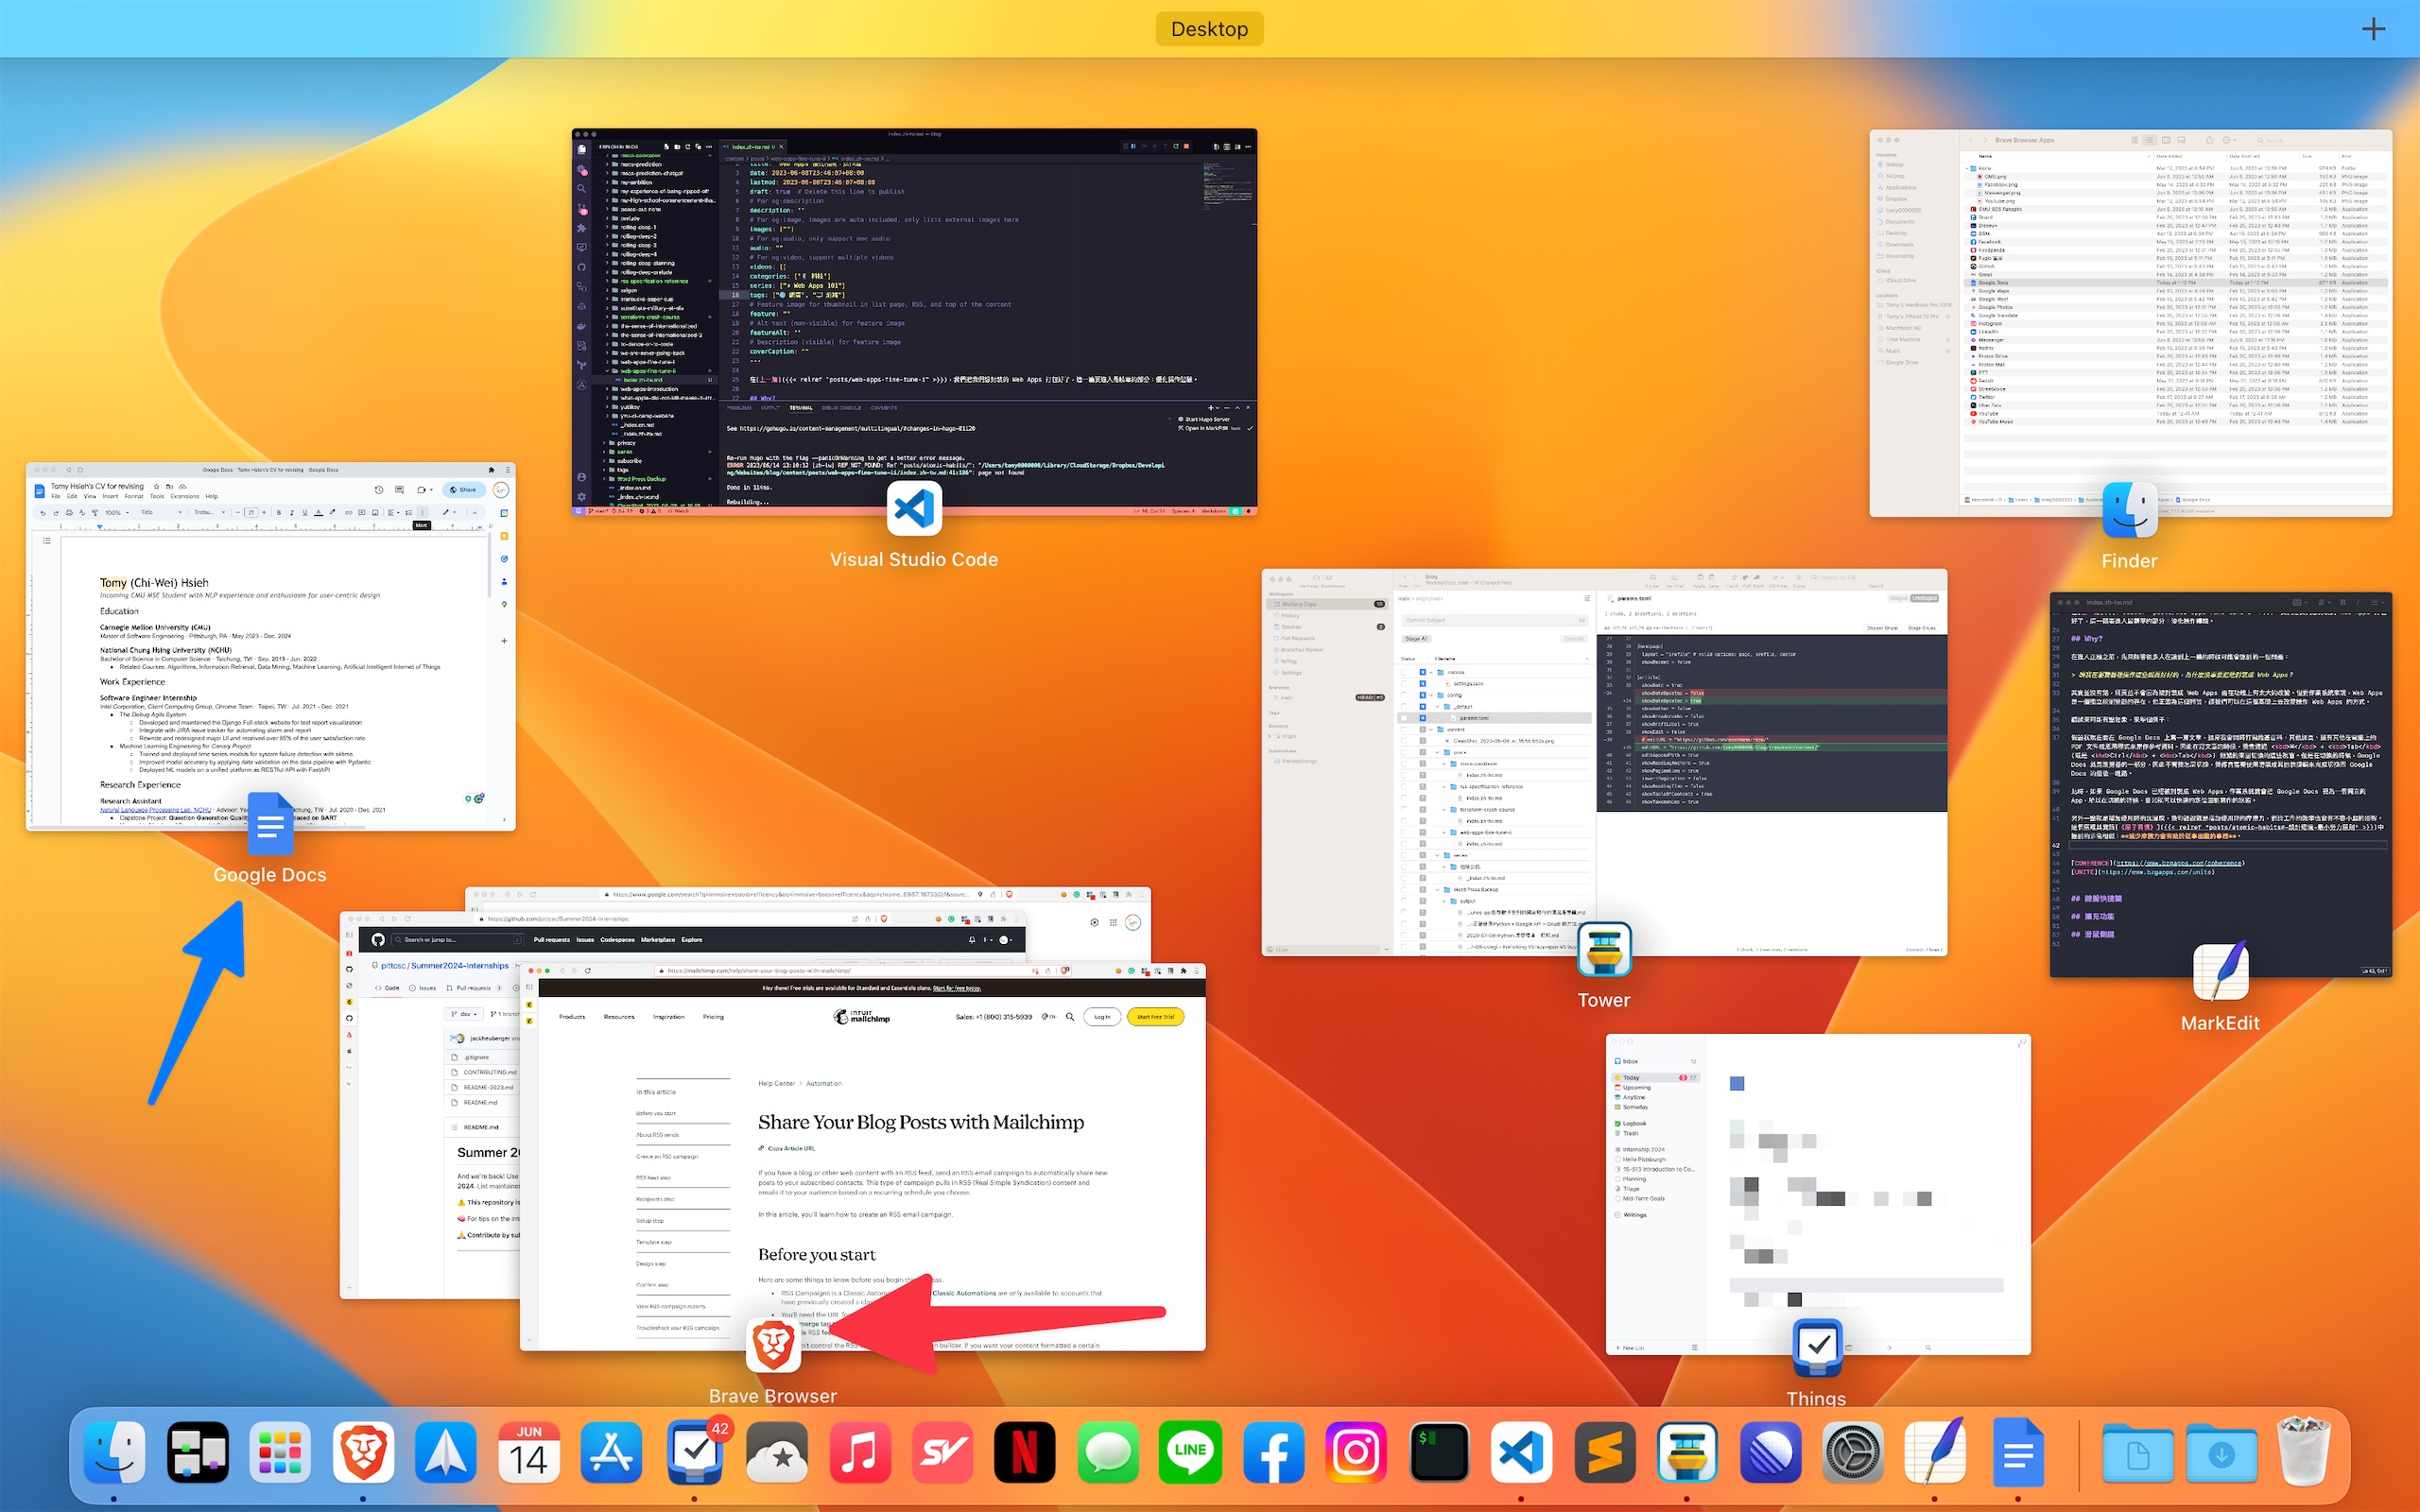The height and width of the screenshot is (1512, 2420).
Task: Collapse Google Docs toolbar with the up chevron
Action: (x=475, y=514)
